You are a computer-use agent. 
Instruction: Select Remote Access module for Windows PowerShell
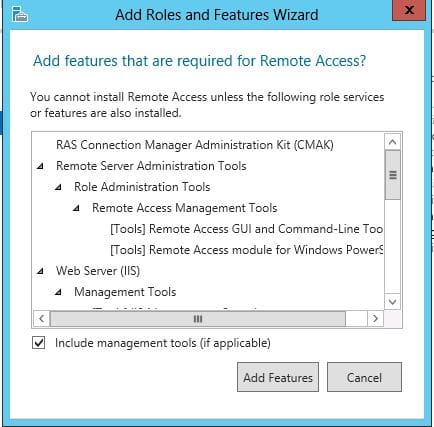pos(247,250)
